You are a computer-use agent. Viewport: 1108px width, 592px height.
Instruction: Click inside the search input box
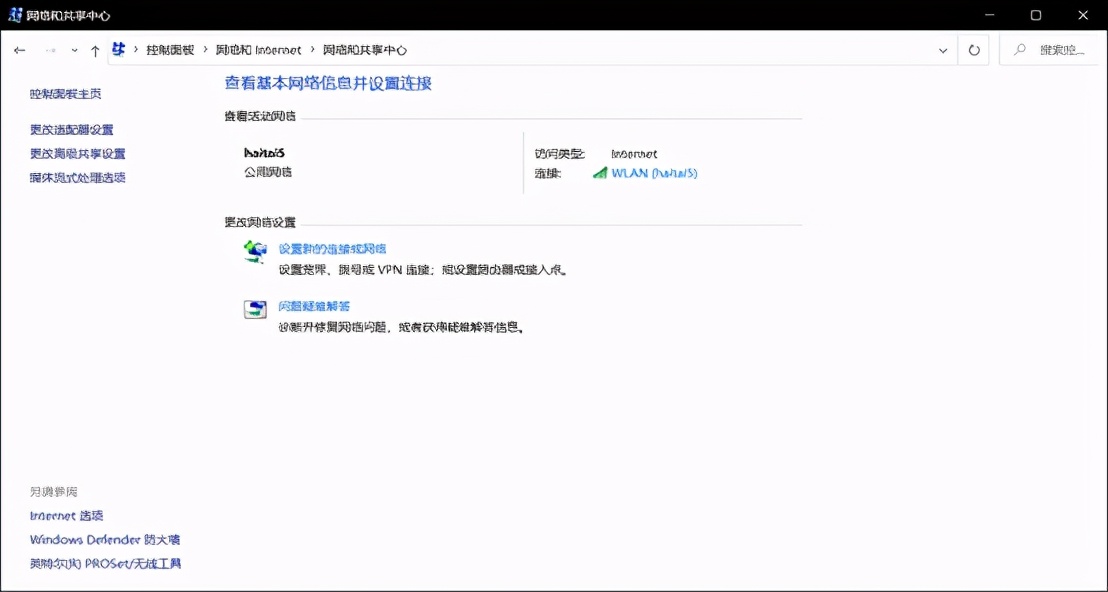[1060, 48]
